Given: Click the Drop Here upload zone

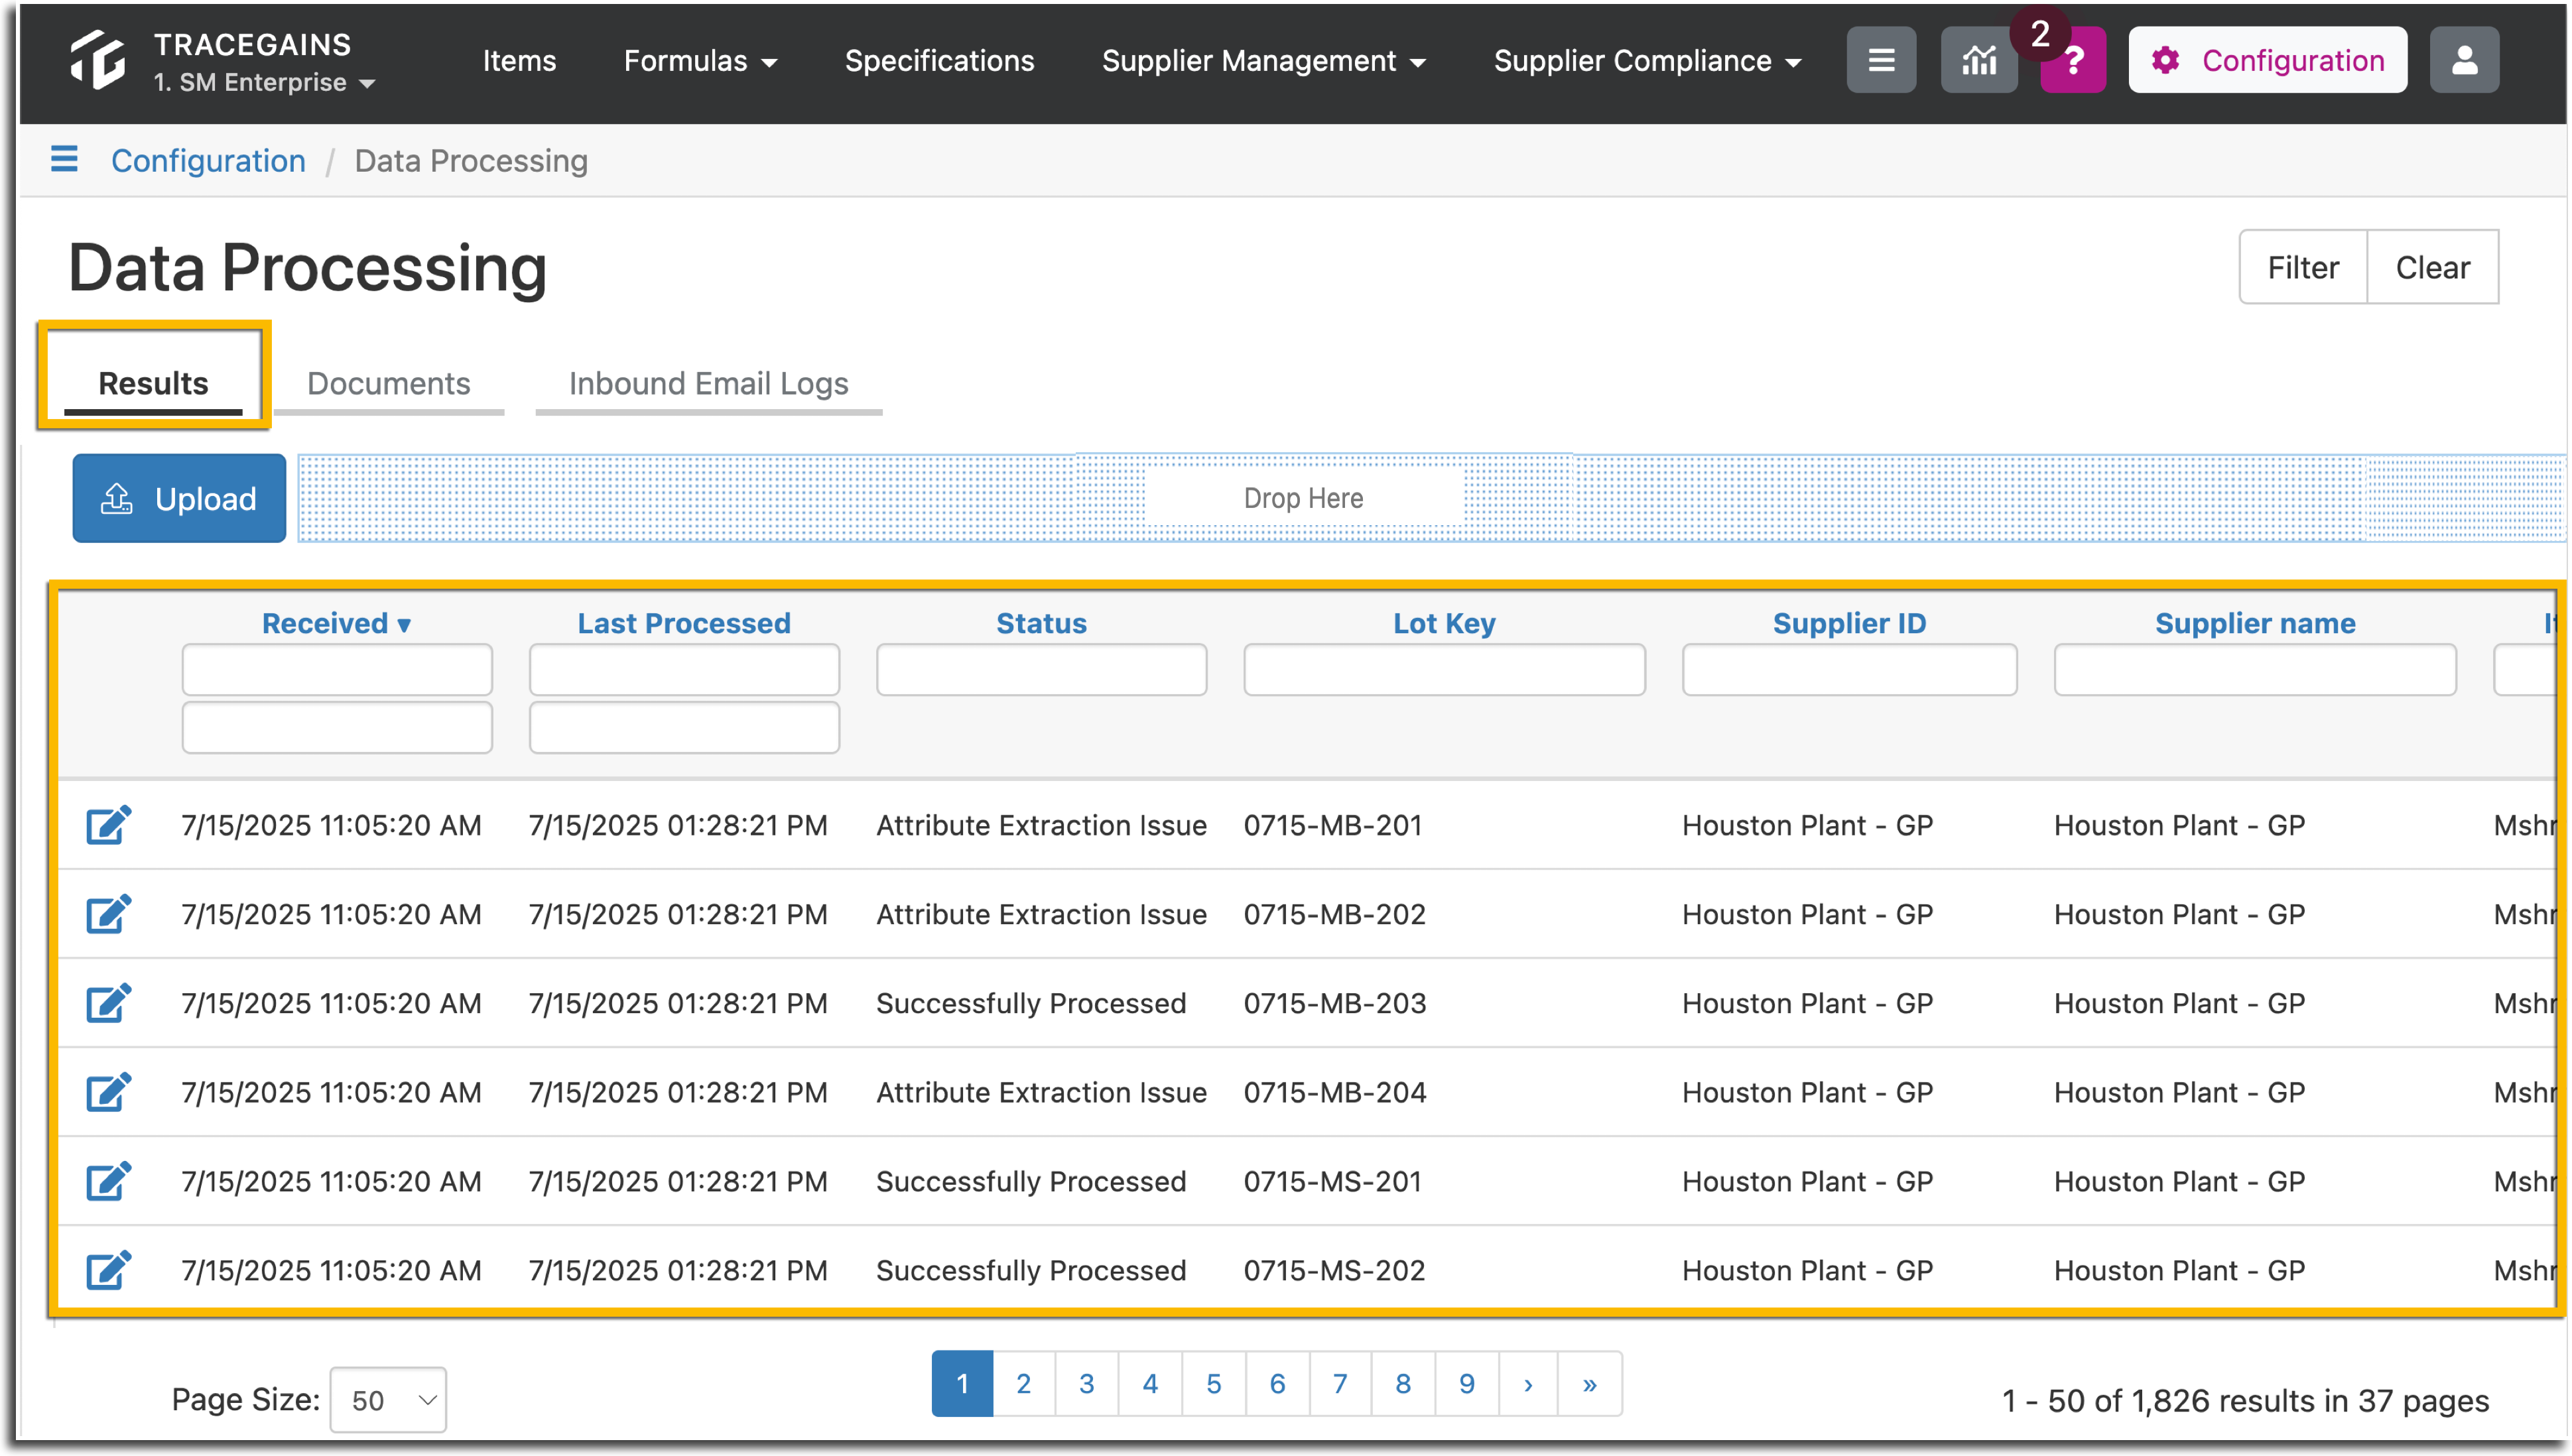Looking at the screenshot, I should tap(1432, 498).
